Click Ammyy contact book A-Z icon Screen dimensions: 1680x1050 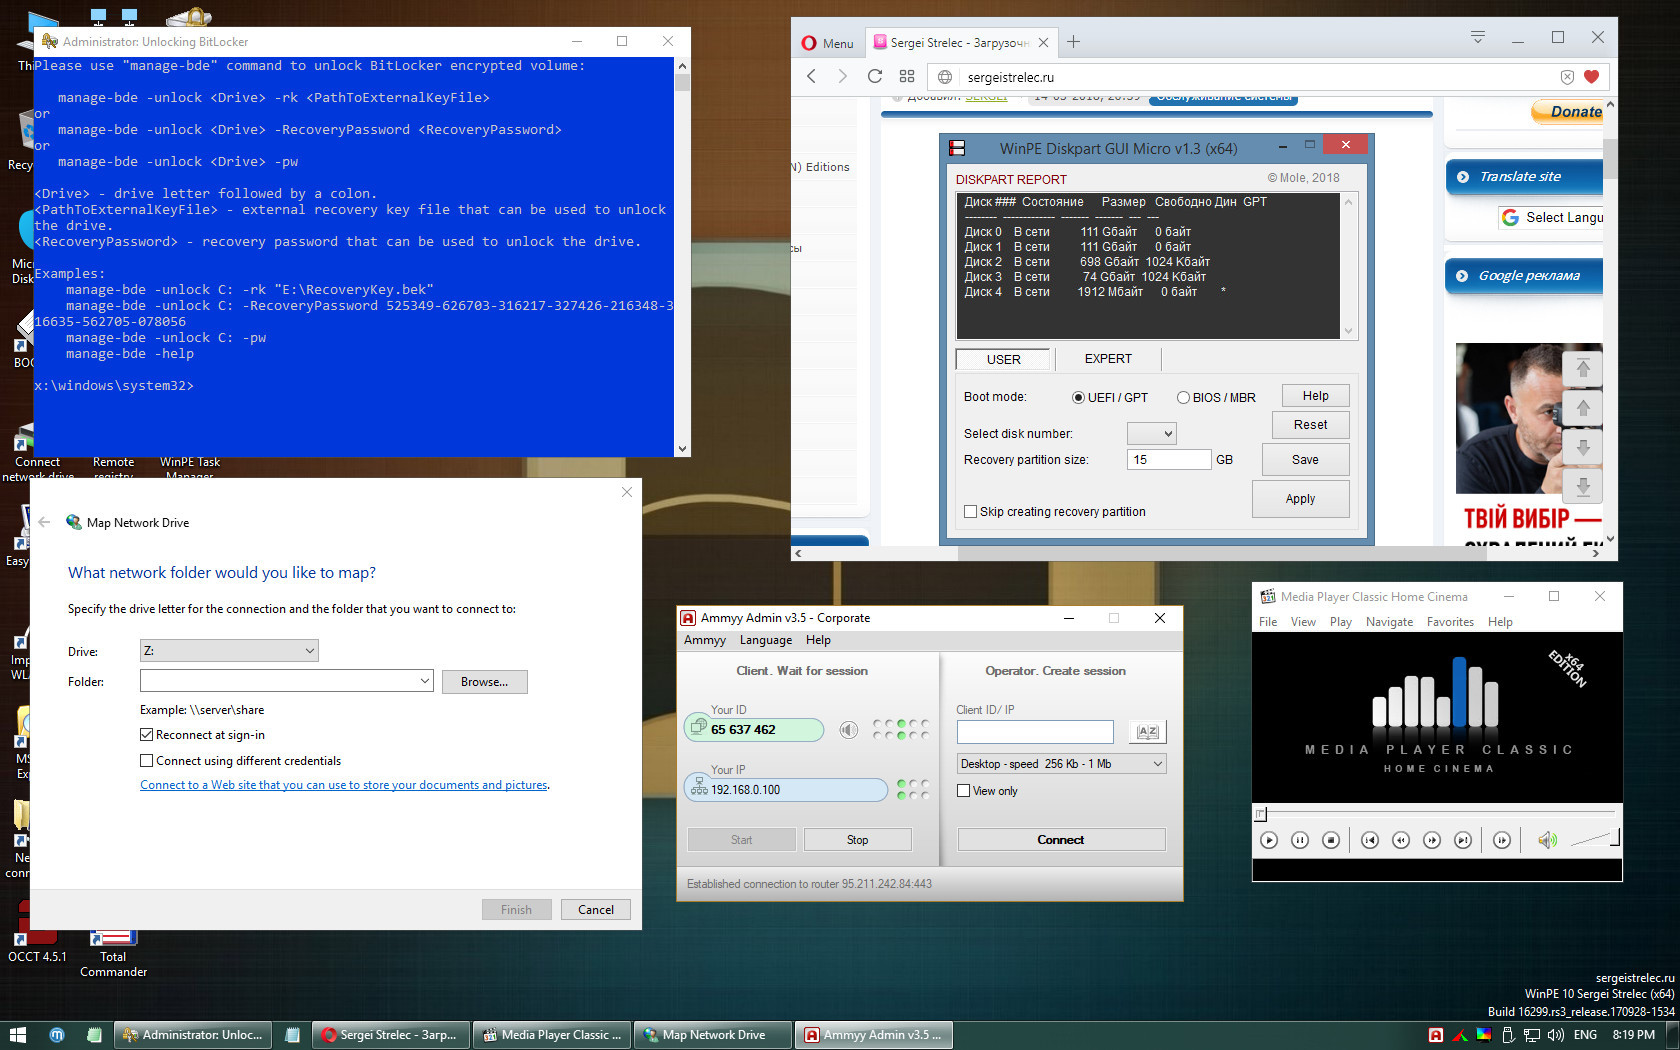tap(1147, 732)
